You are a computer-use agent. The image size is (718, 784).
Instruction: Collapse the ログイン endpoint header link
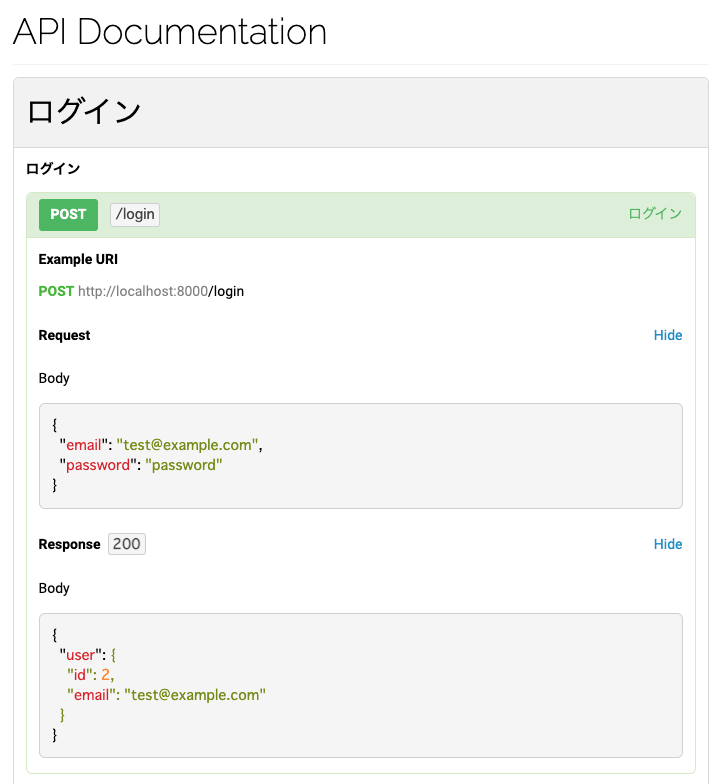click(x=655, y=214)
